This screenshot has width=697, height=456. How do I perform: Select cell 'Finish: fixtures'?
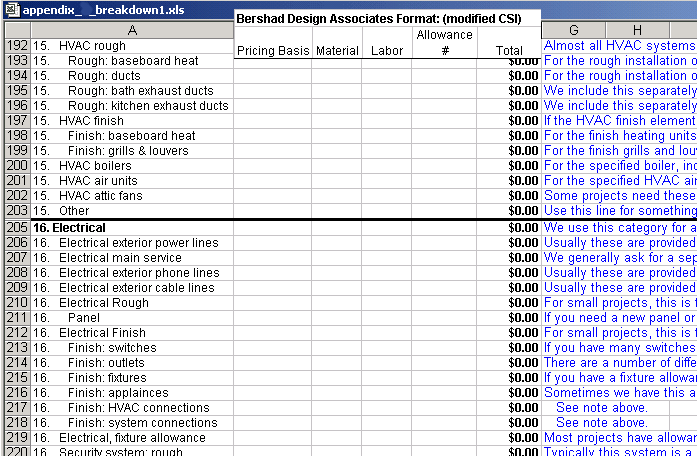coord(132,378)
